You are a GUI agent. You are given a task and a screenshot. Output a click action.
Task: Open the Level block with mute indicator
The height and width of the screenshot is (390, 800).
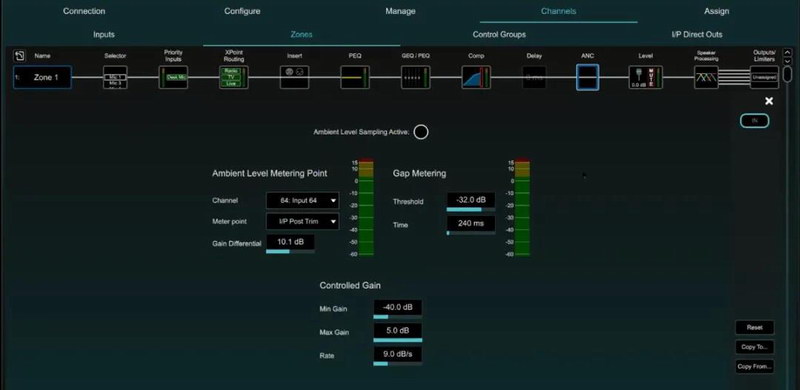[645, 77]
